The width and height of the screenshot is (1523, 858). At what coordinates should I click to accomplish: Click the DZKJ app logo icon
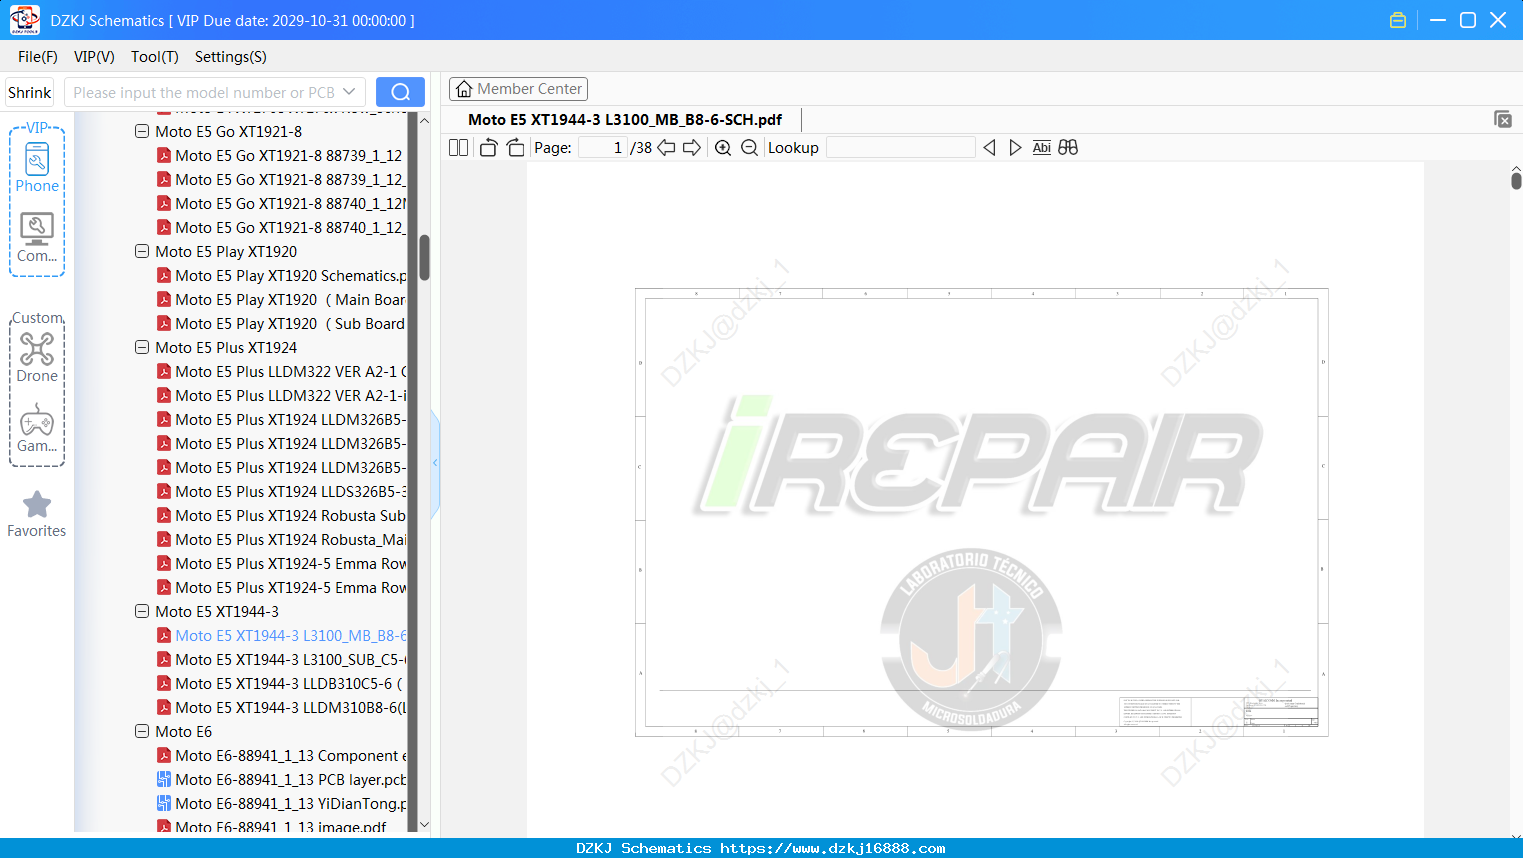[x=24, y=20]
